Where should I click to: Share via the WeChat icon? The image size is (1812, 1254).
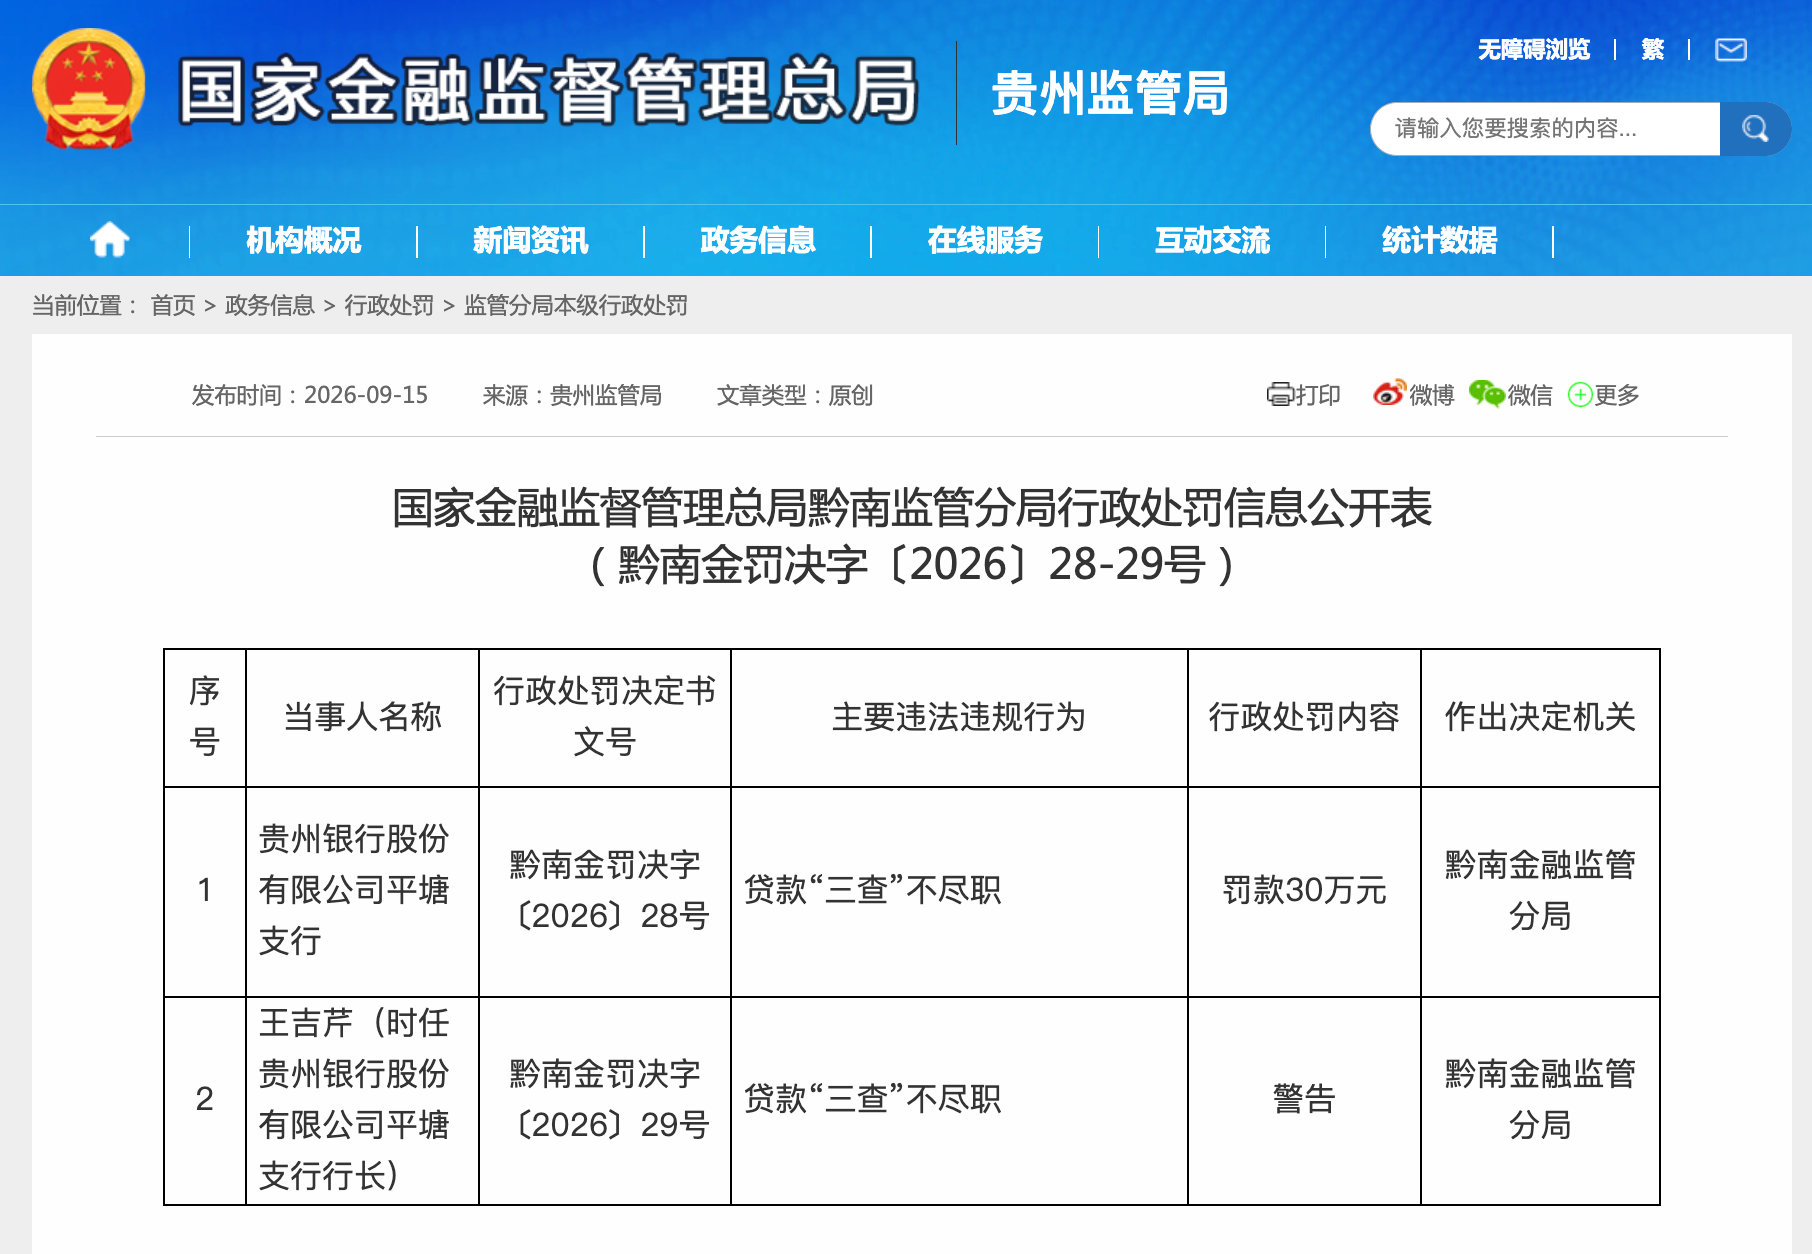click(1486, 394)
